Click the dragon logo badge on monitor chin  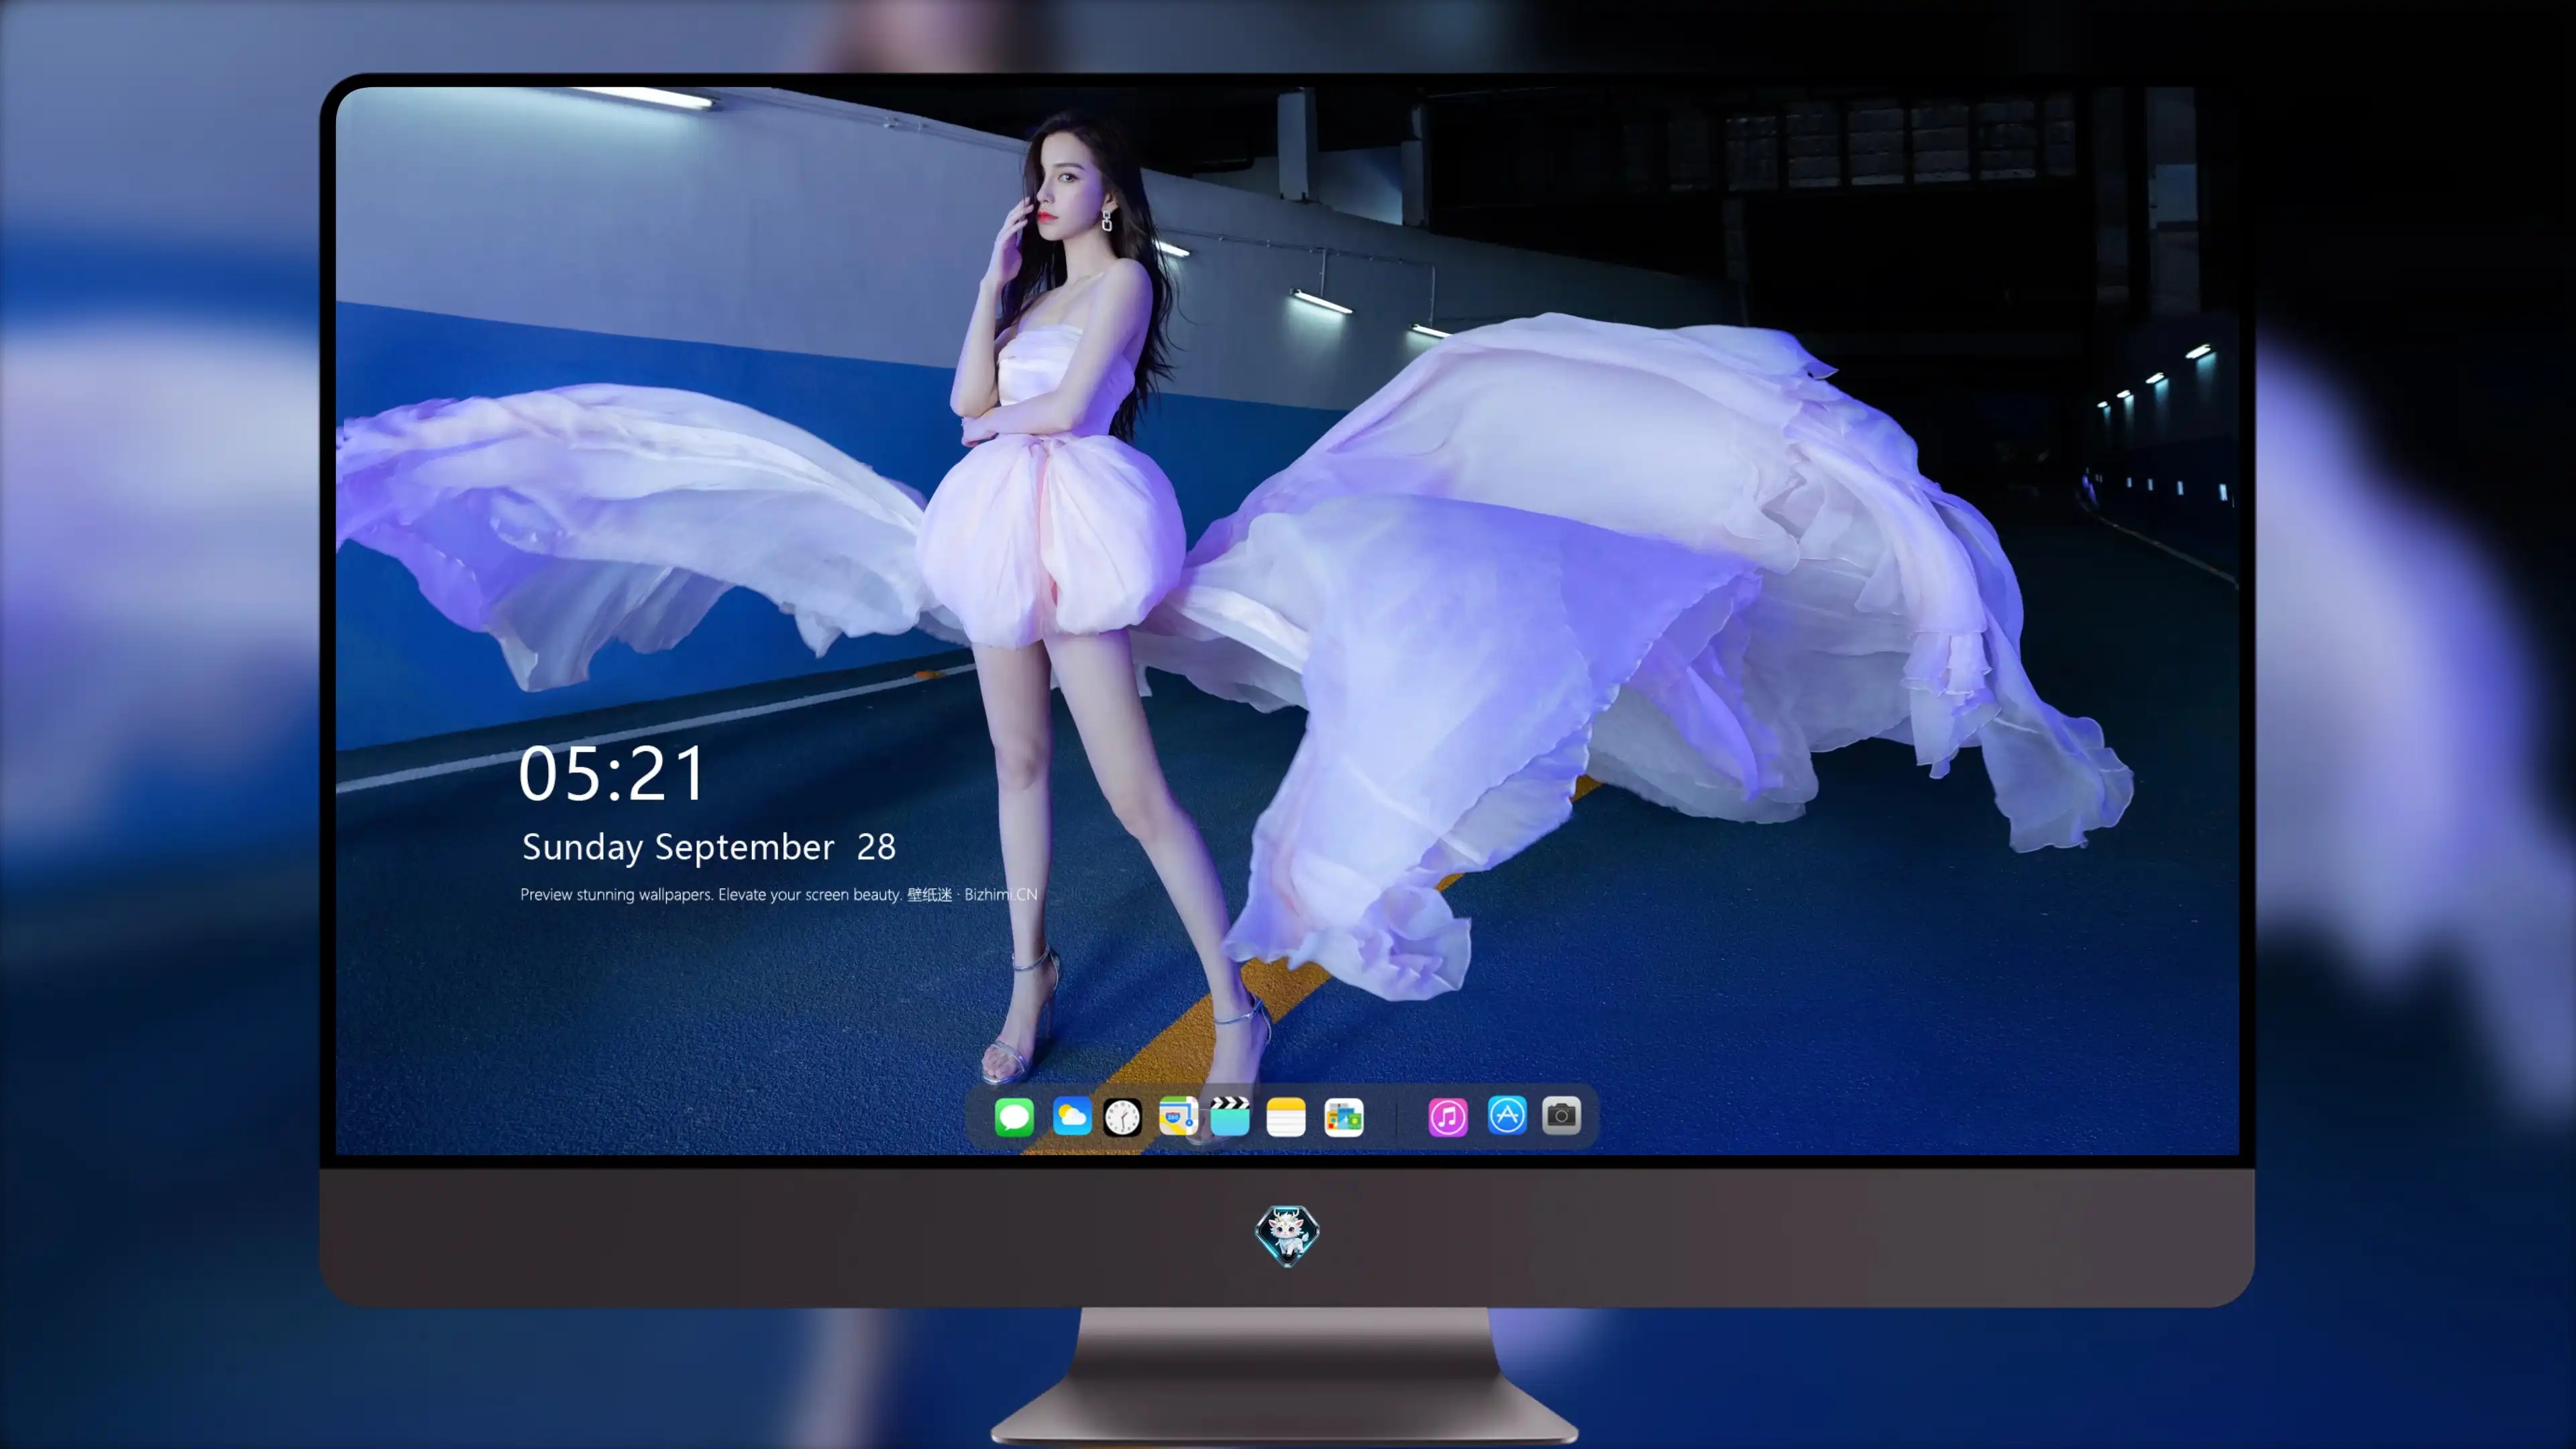[x=1287, y=1235]
